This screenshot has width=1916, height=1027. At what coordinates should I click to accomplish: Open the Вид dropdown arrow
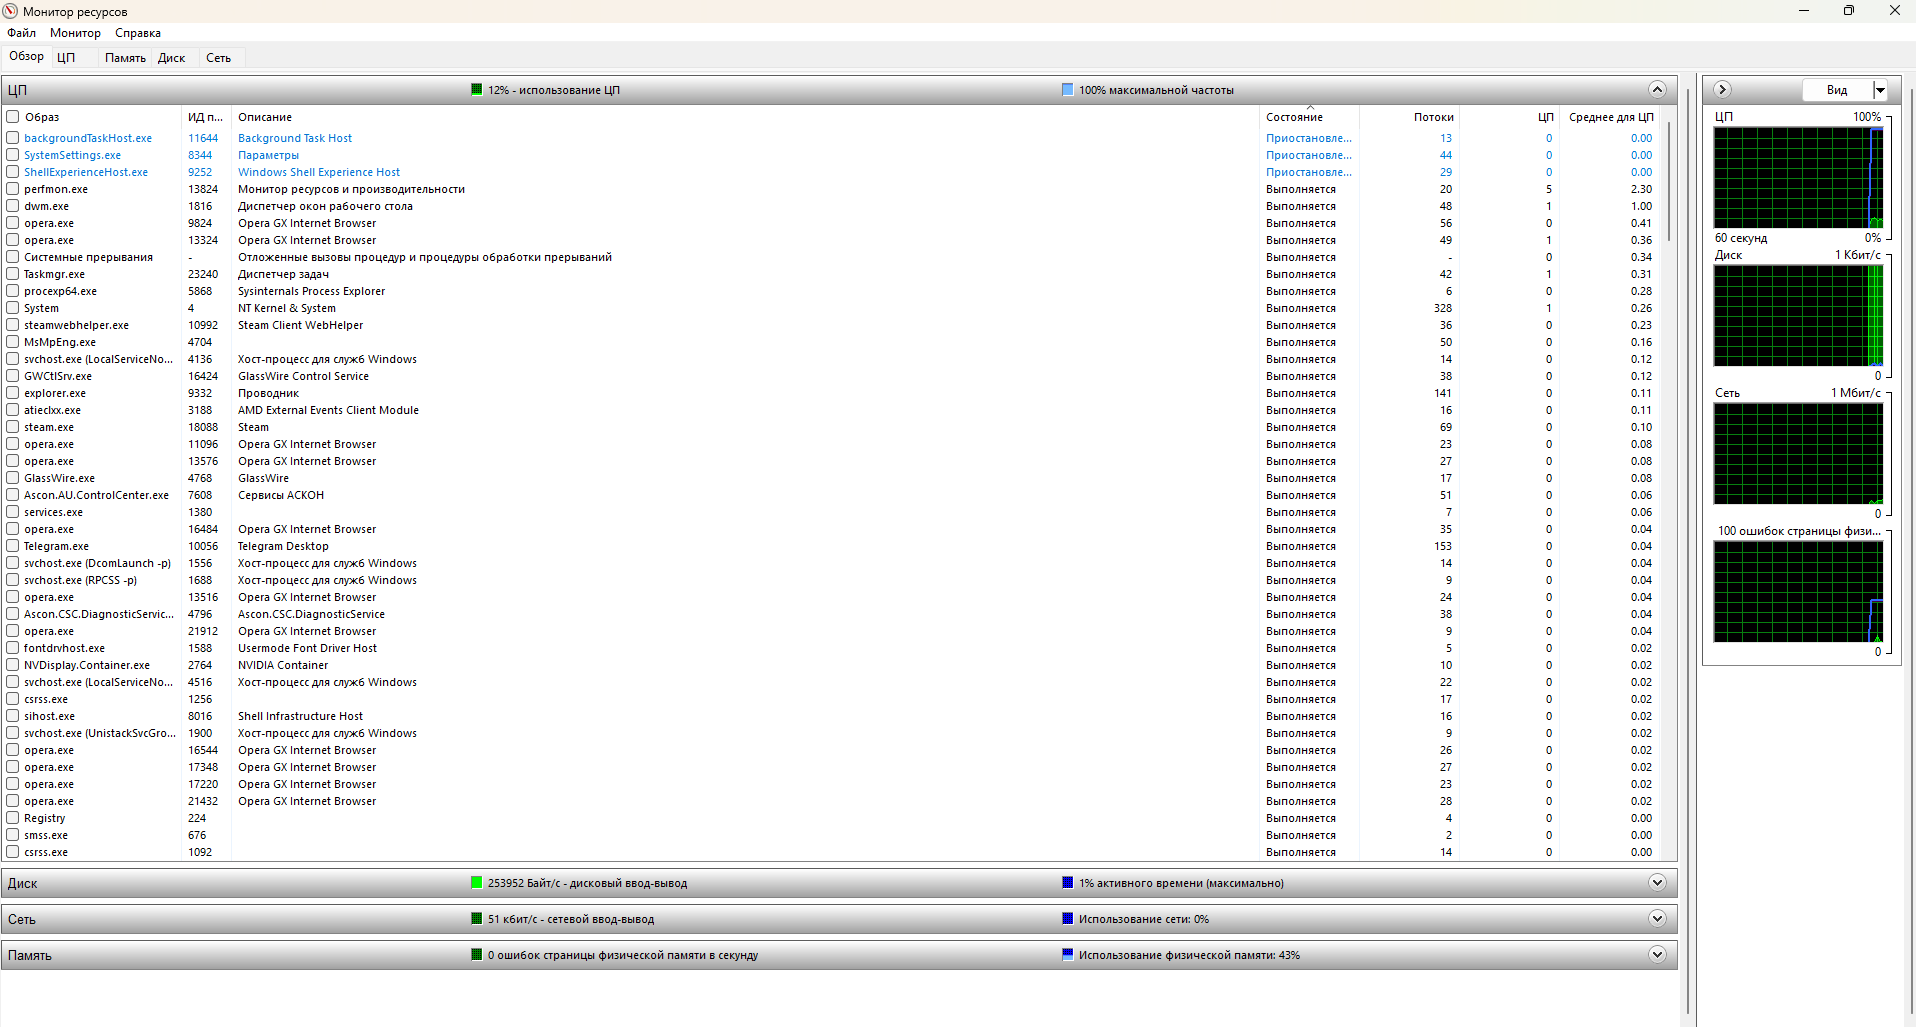1880,90
